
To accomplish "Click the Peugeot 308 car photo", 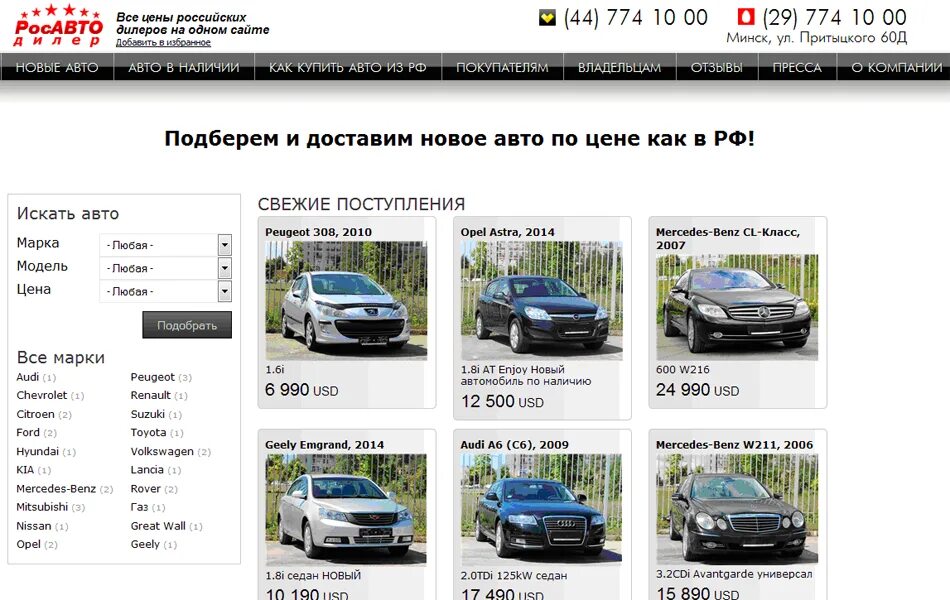I will [x=346, y=301].
